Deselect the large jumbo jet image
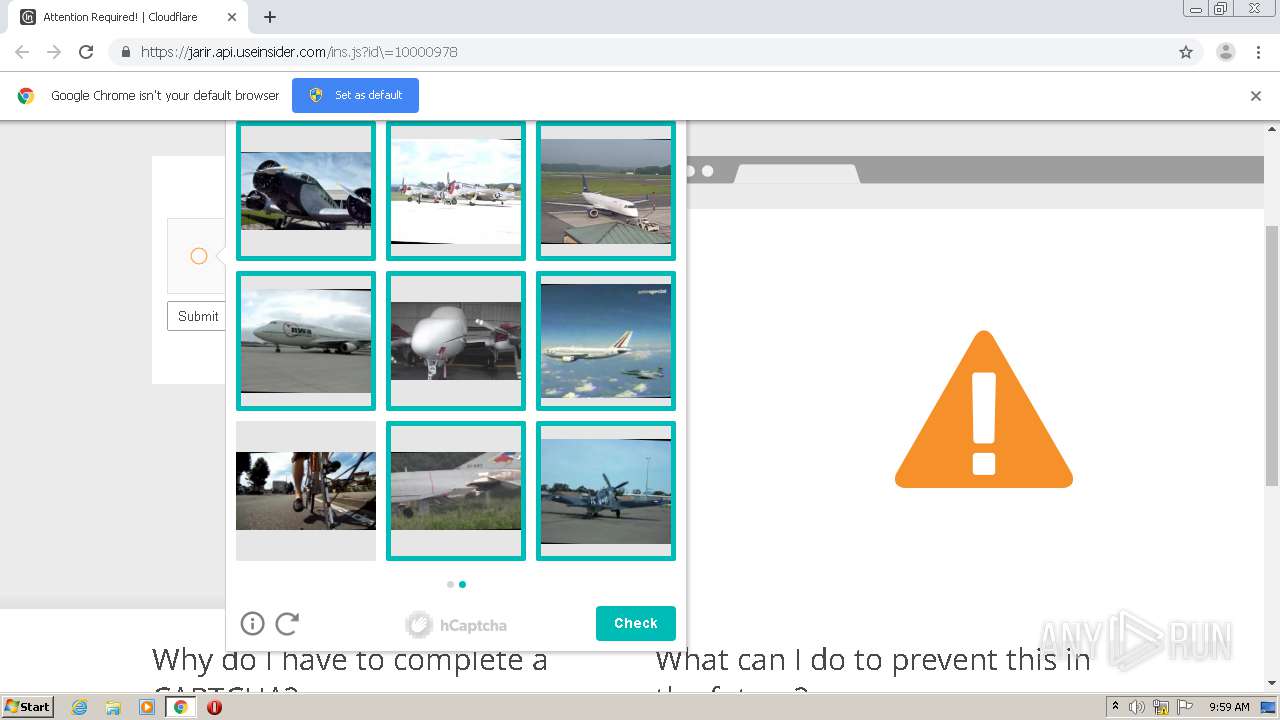The image size is (1280, 720). pos(306,341)
